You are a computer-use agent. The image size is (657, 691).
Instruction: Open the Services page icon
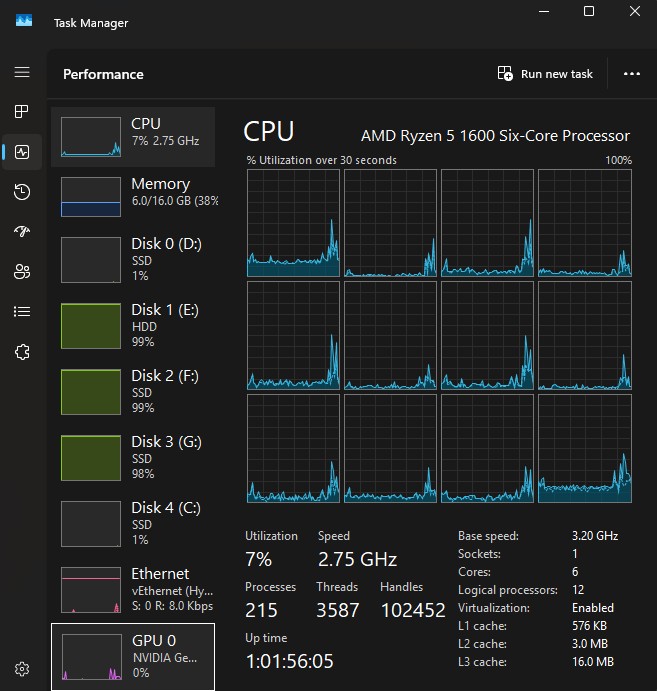click(22, 352)
